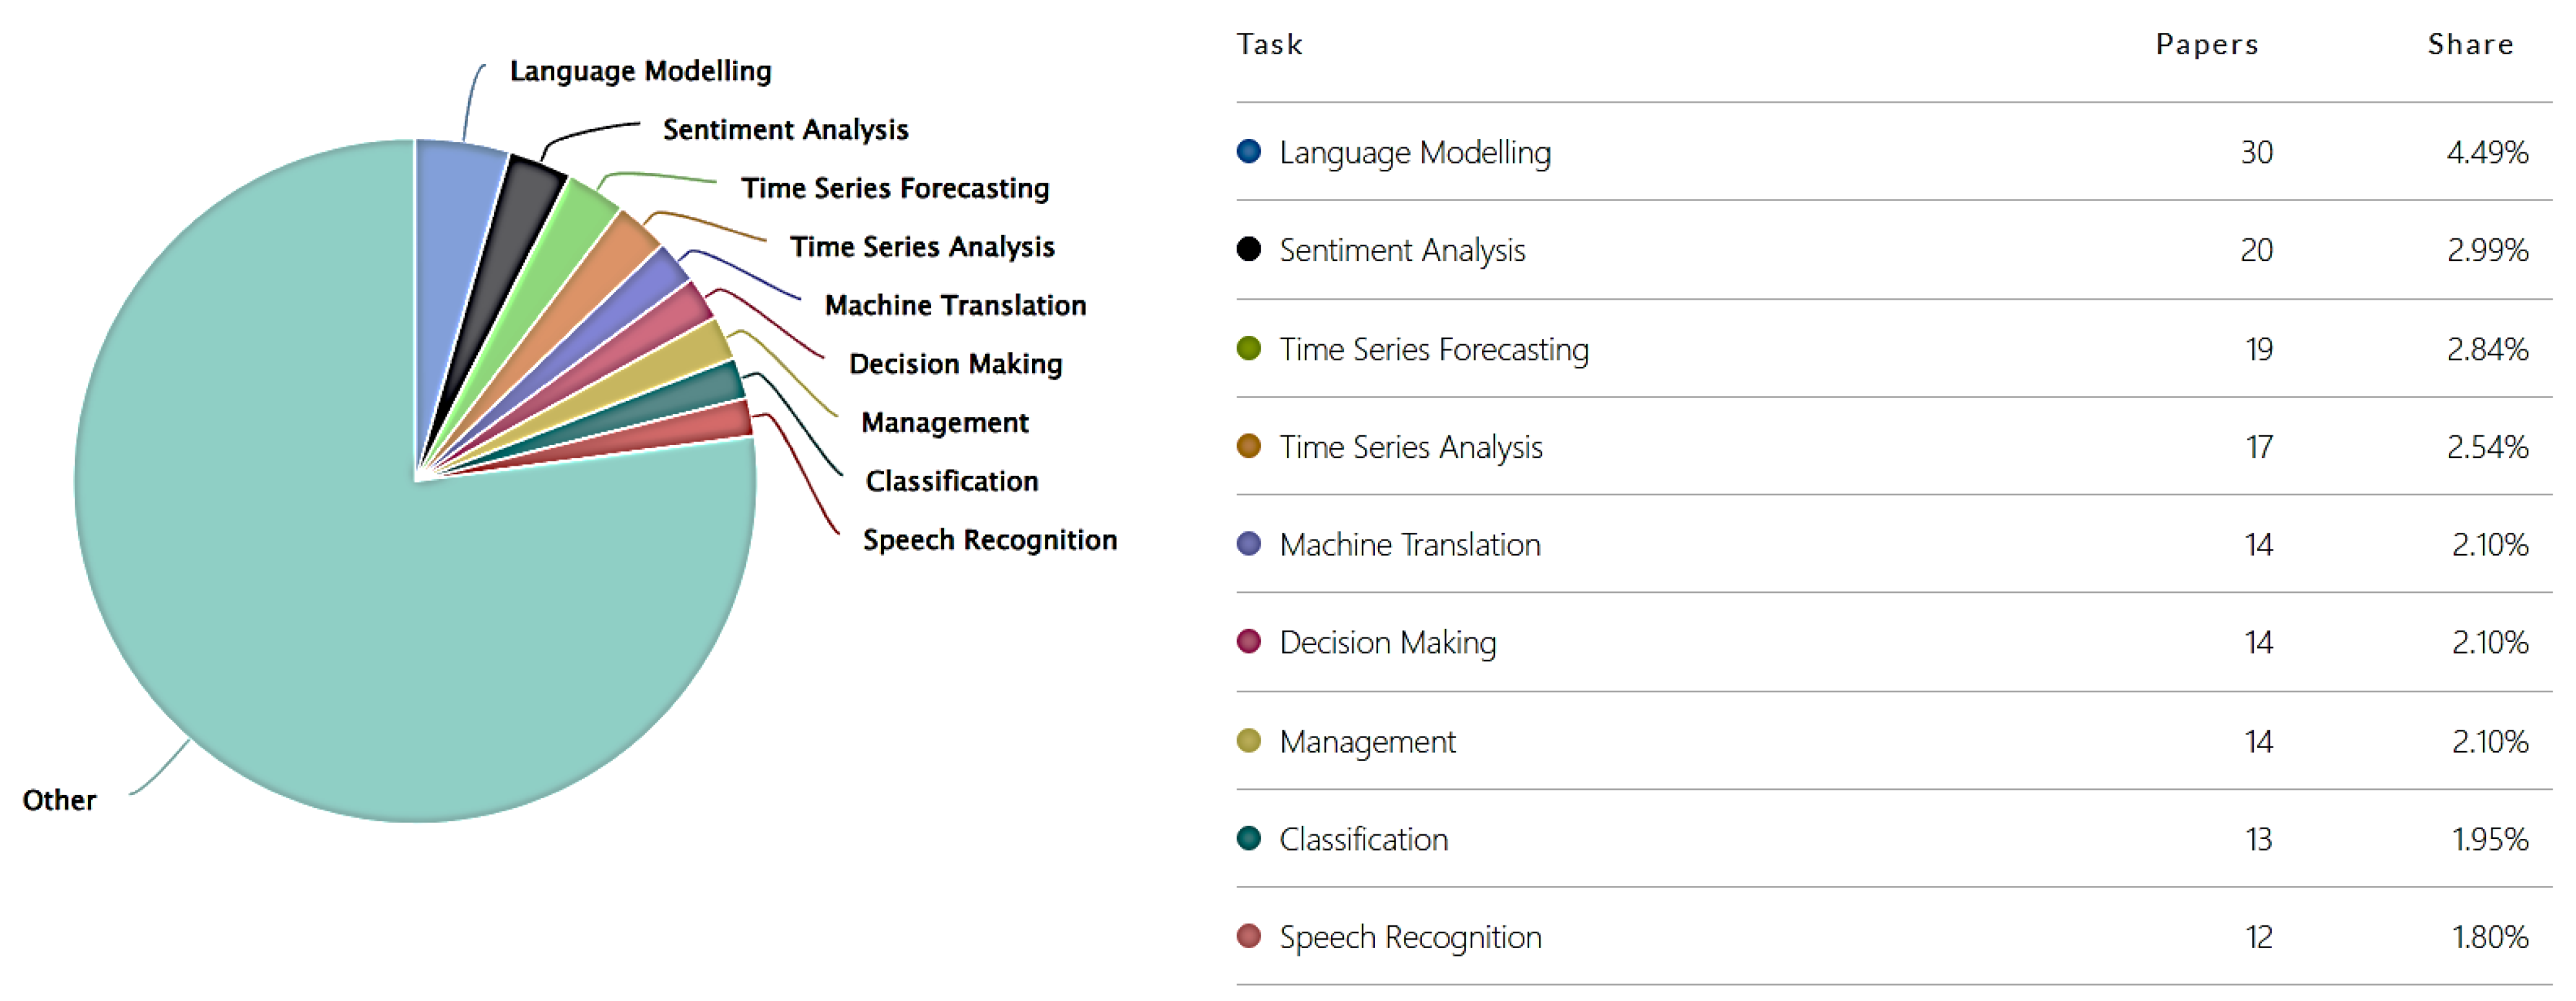Open the Speech Recognition task link in table
2576x1001 pixels.
tap(1409, 937)
